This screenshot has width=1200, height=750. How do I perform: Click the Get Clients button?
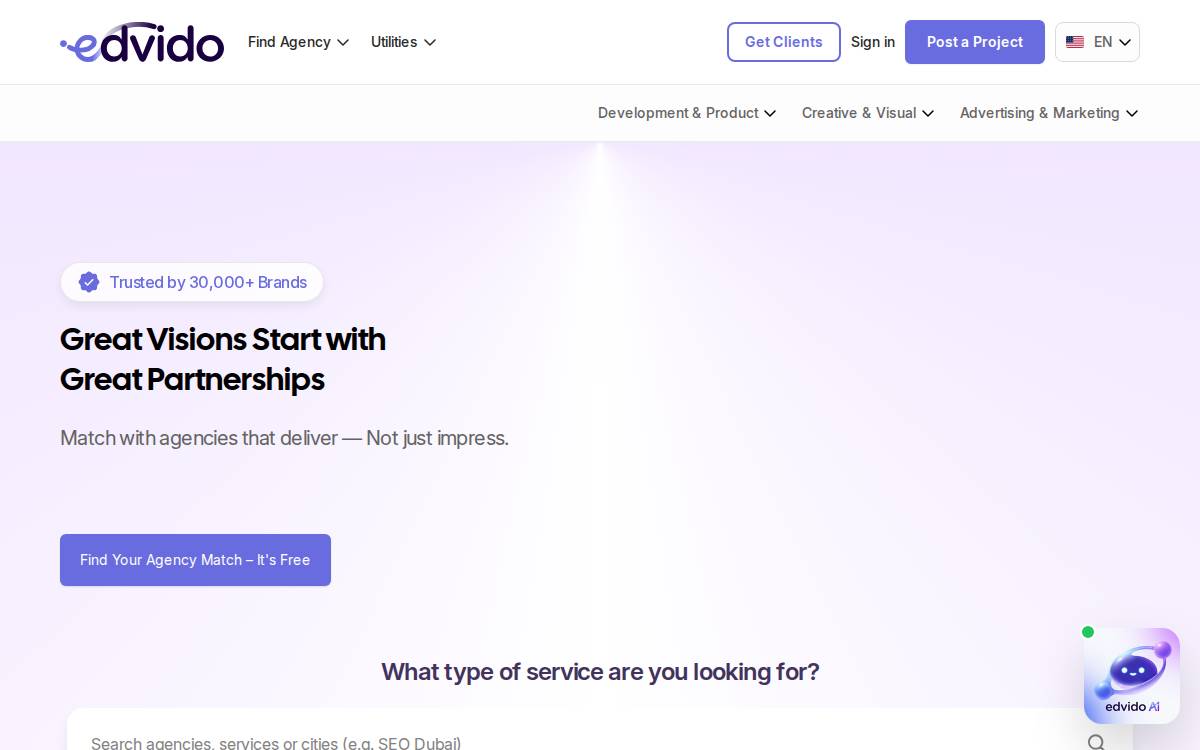pyautogui.click(x=784, y=42)
